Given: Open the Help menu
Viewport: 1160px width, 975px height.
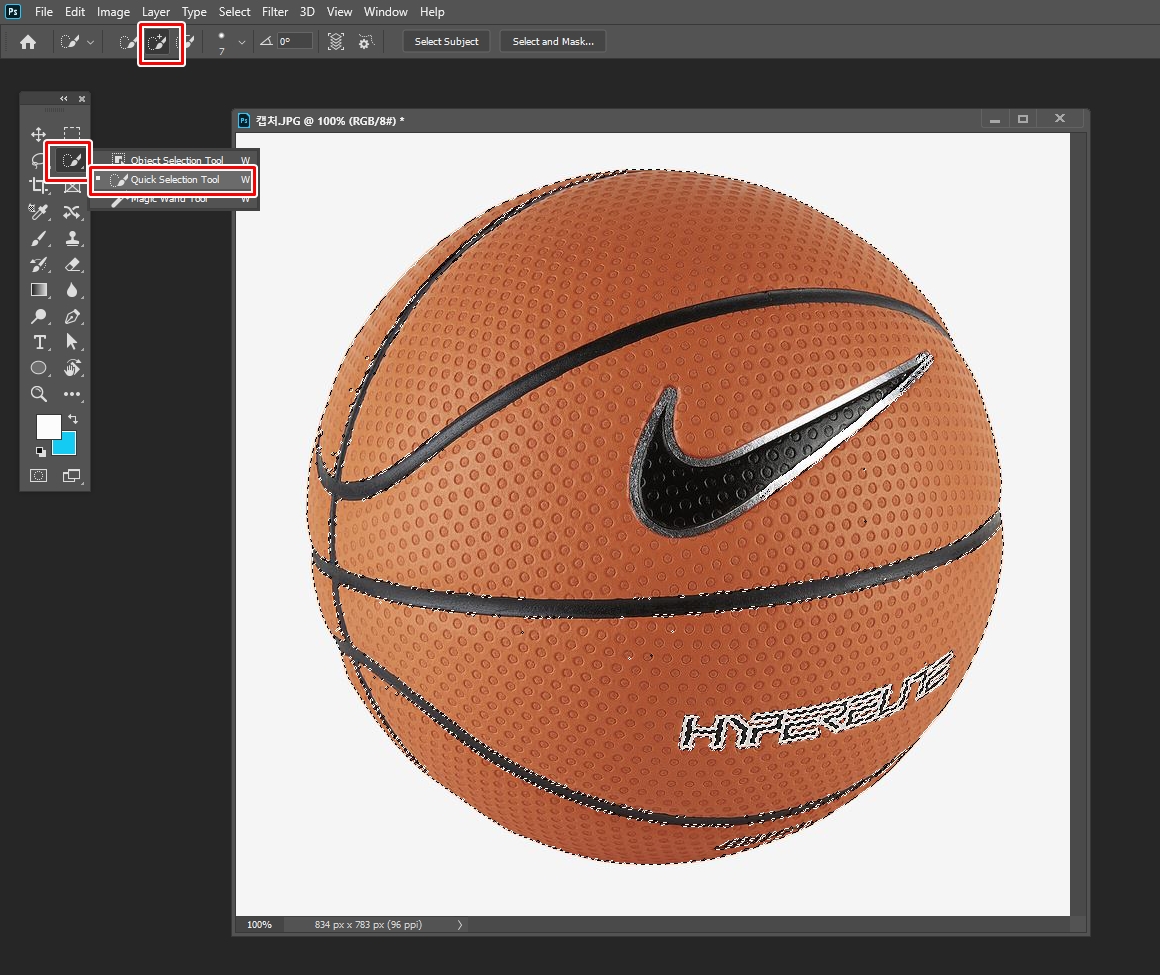Looking at the screenshot, I should [x=432, y=12].
